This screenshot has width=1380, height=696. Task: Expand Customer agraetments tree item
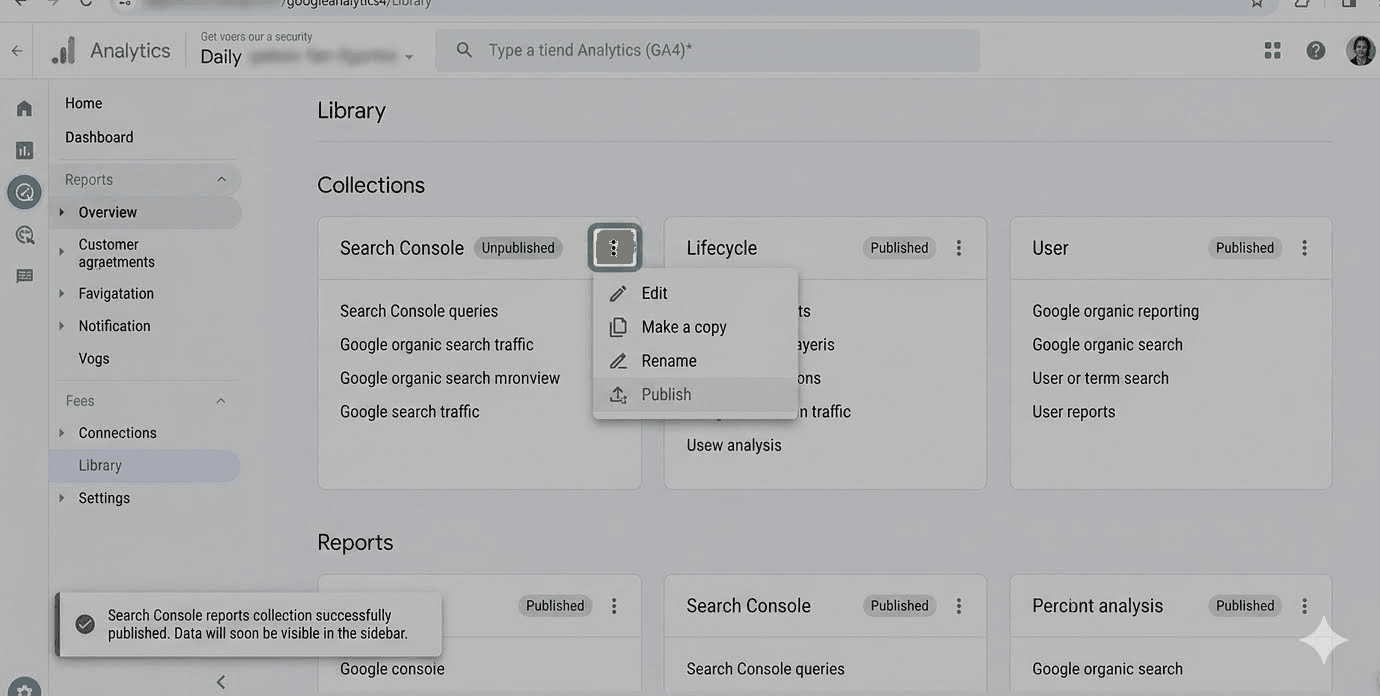[x=62, y=250]
